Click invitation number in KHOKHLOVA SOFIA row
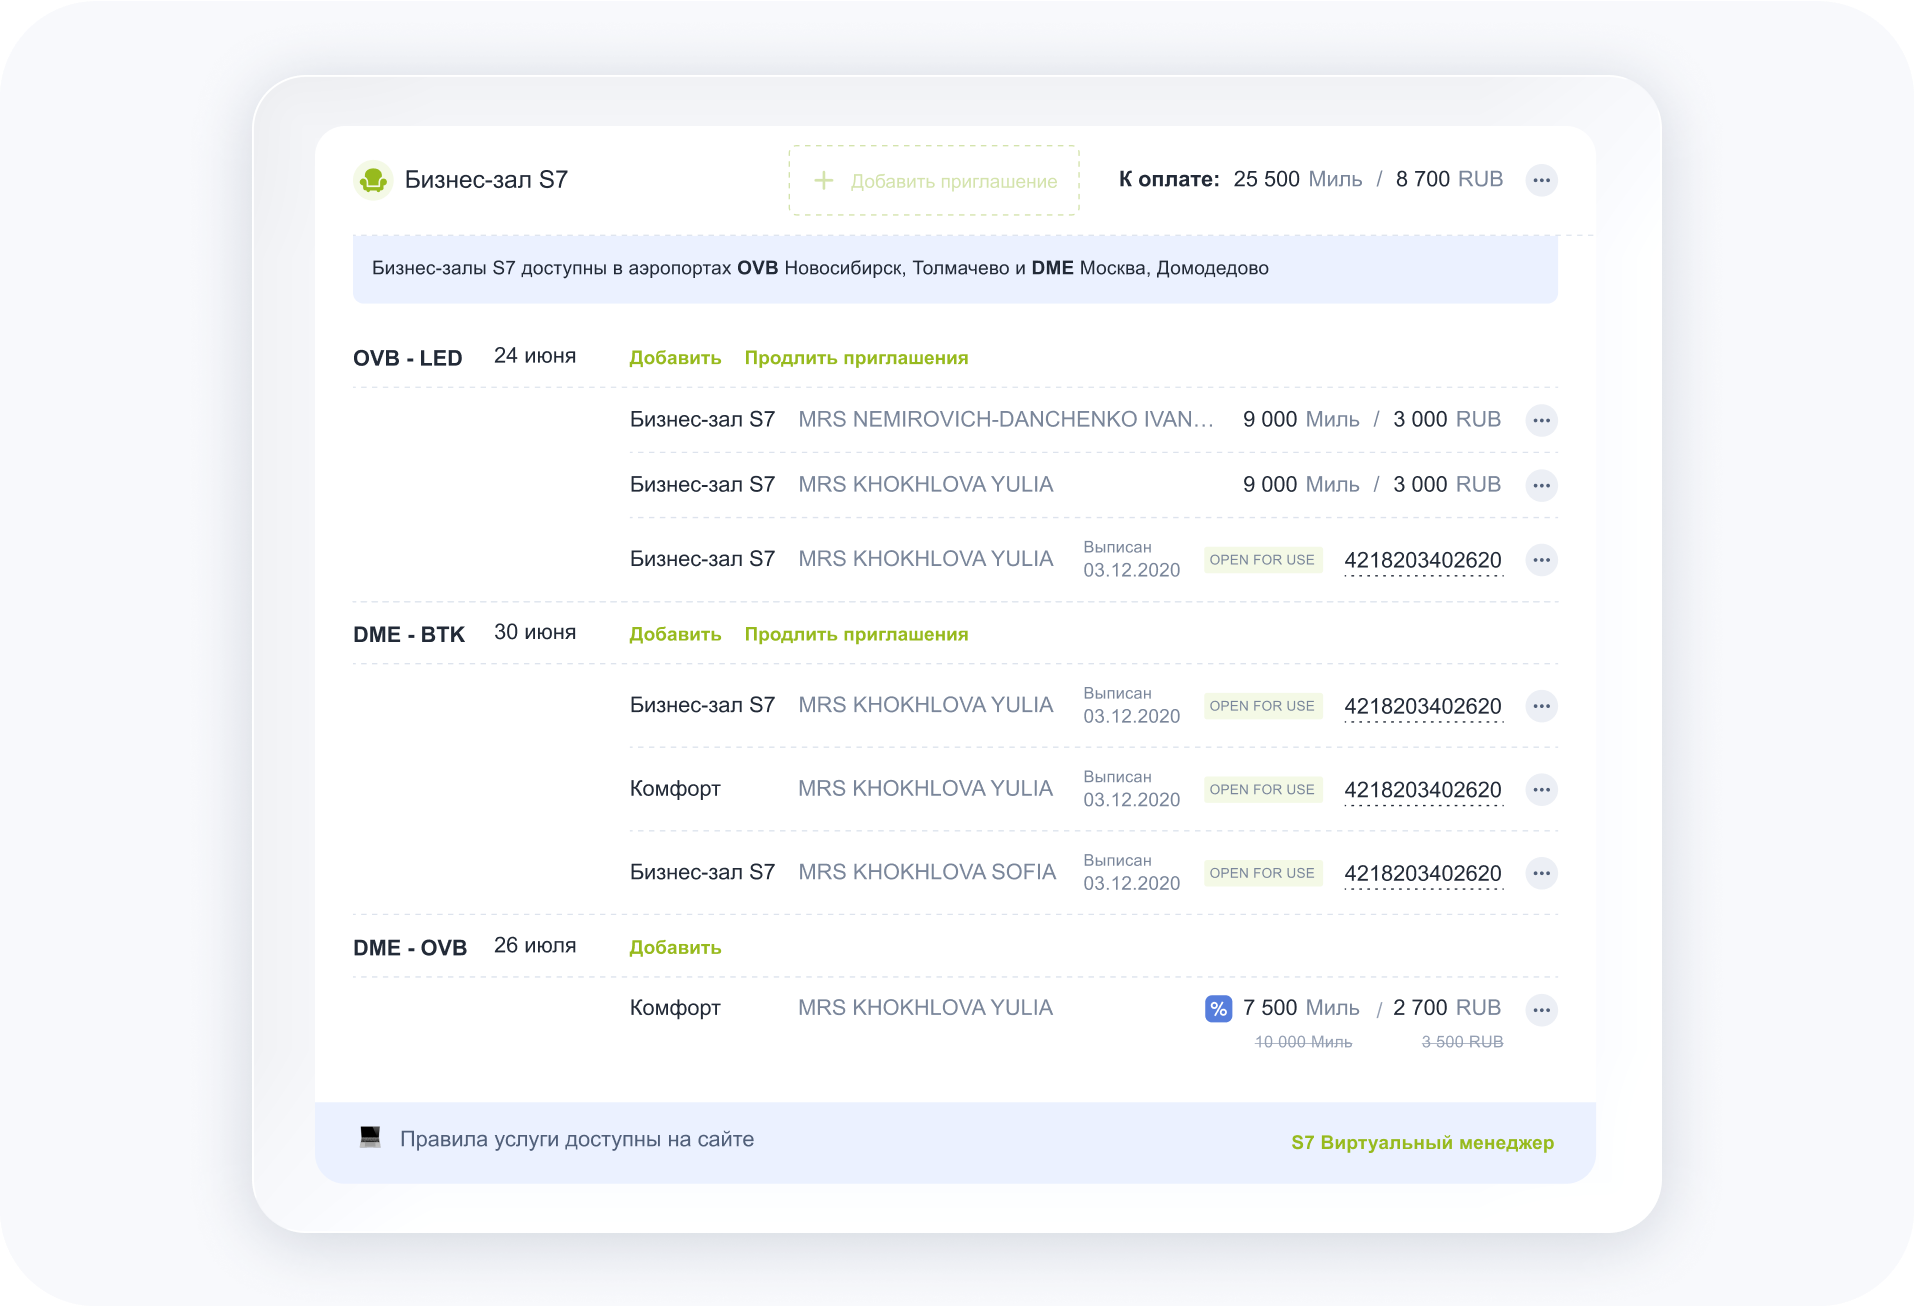The image size is (1914, 1306). [1422, 873]
